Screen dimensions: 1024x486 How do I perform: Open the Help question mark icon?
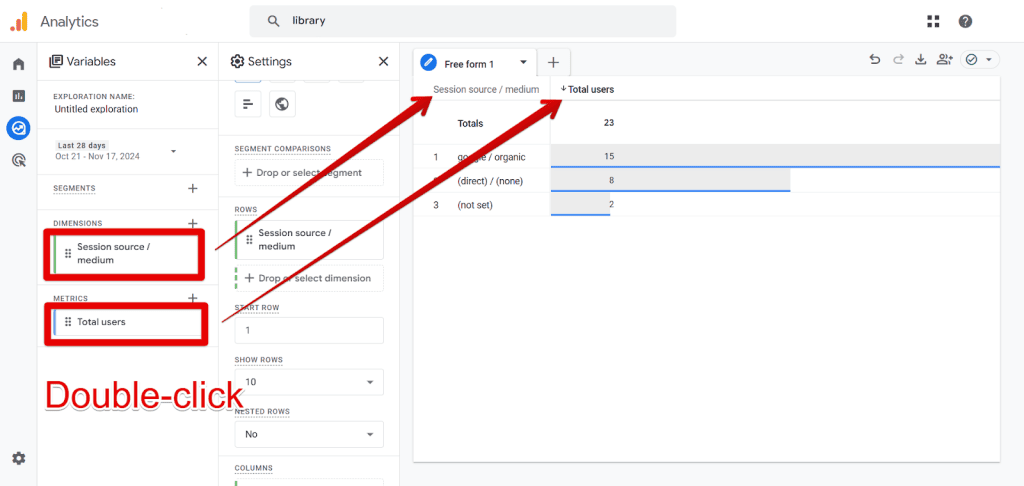pos(965,22)
